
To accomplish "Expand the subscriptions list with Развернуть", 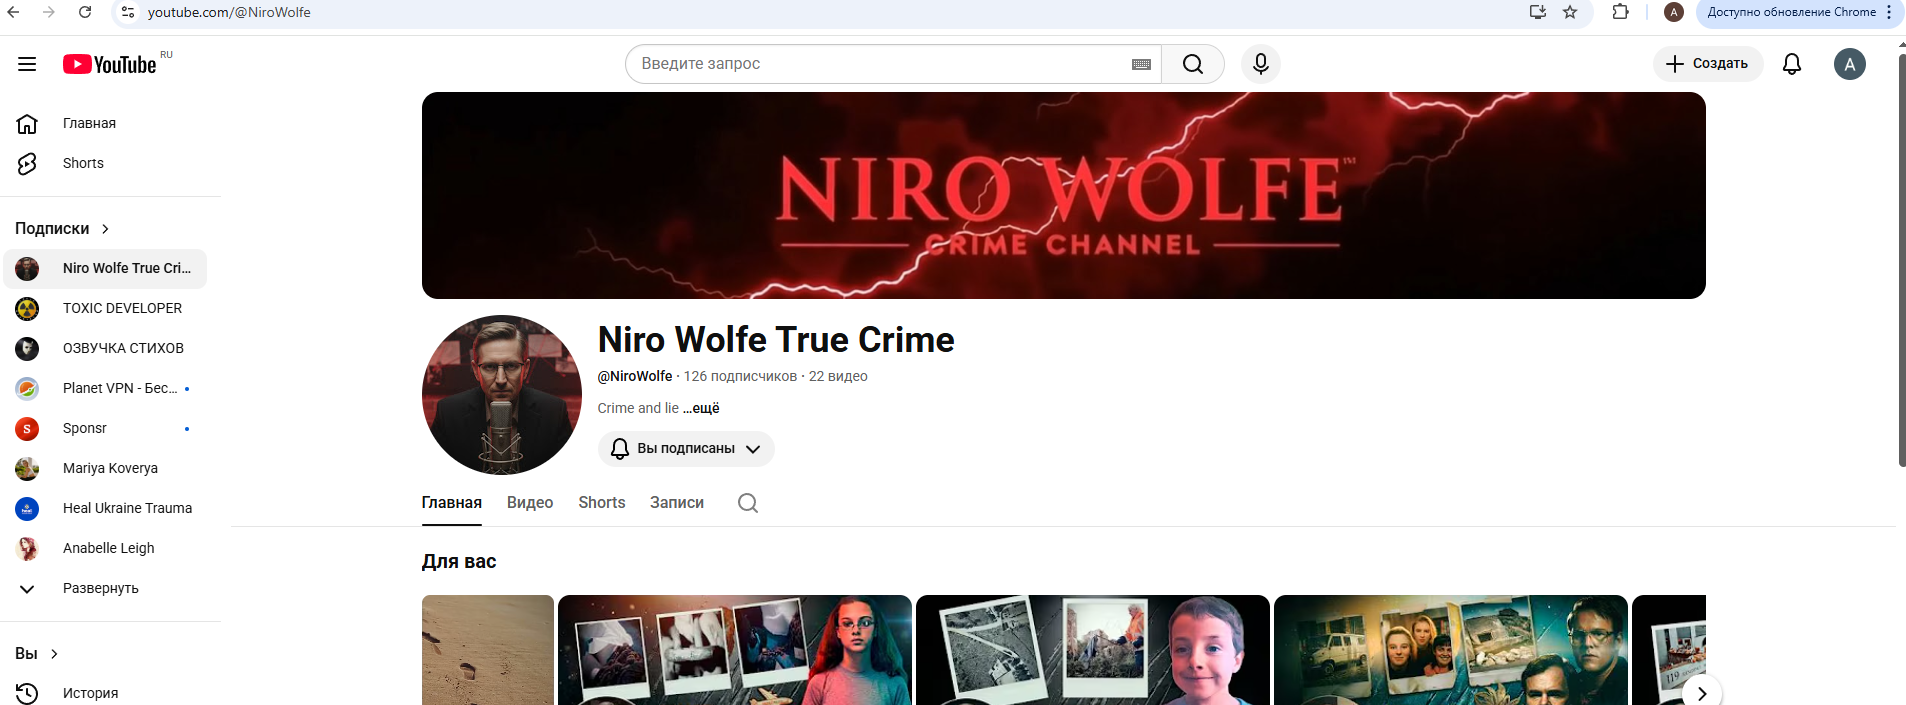I will pyautogui.click(x=101, y=588).
